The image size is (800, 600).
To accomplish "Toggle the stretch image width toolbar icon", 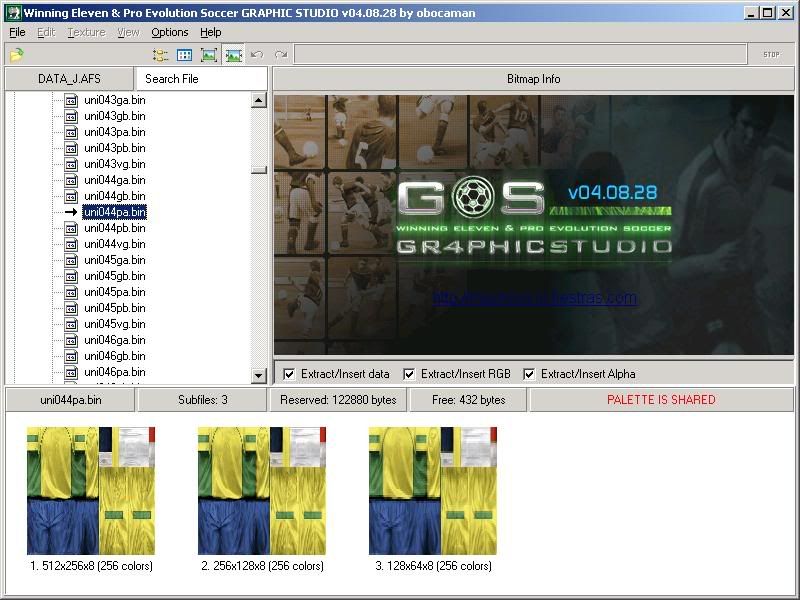I will (233, 55).
